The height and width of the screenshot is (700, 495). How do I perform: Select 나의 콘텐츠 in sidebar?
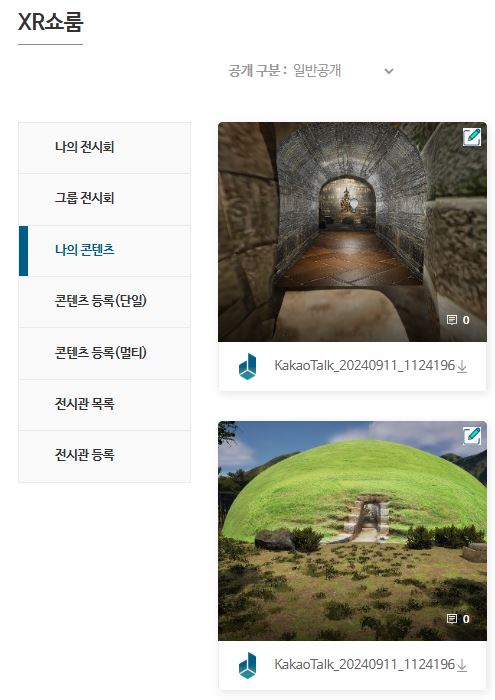104,251
